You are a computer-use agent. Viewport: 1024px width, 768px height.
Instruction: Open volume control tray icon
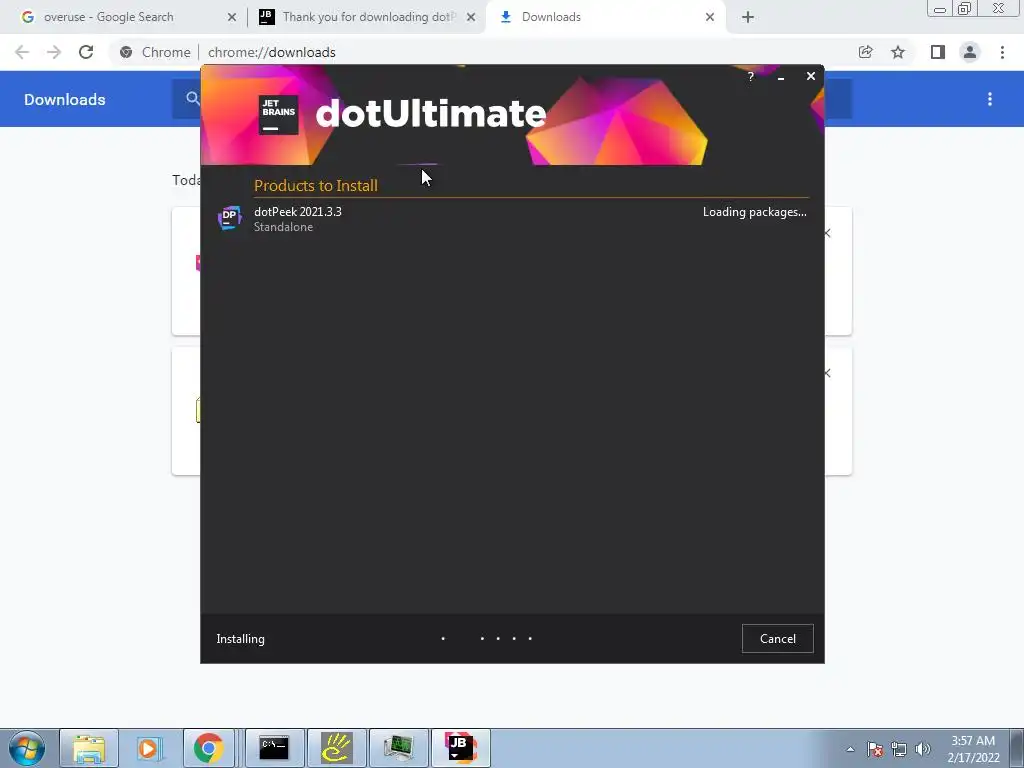pyautogui.click(x=923, y=749)
